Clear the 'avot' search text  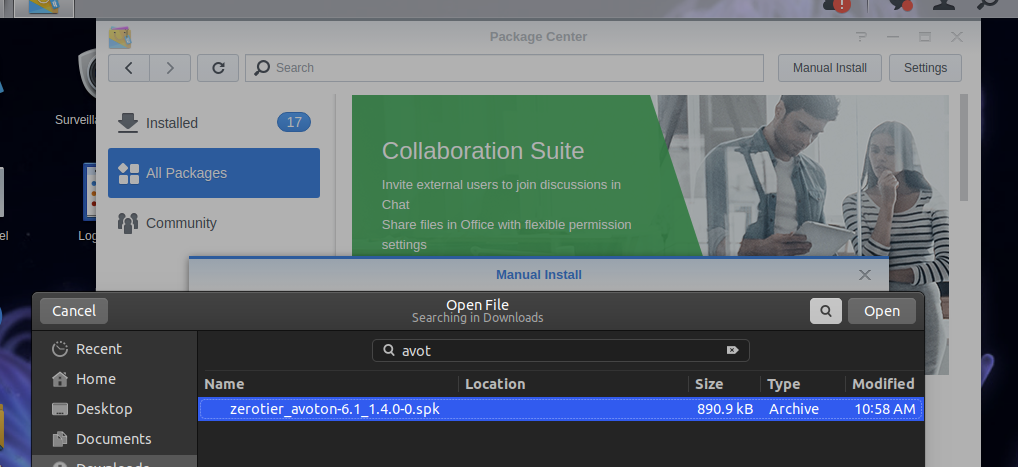point(732,350)
